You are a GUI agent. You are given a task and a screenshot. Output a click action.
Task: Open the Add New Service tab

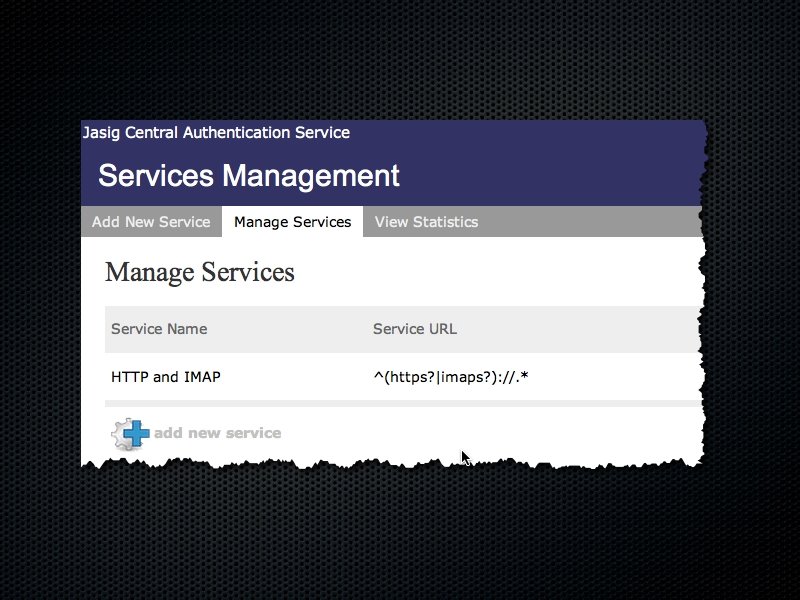tap(151, 222)
